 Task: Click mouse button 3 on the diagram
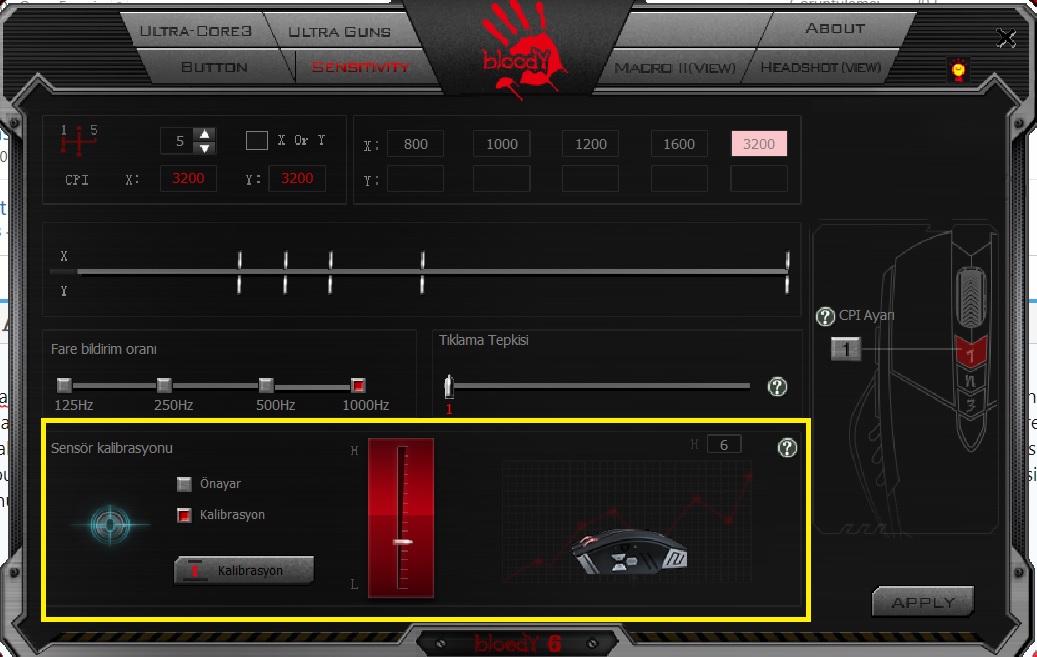pyautogui.click(x=970, y=404)
